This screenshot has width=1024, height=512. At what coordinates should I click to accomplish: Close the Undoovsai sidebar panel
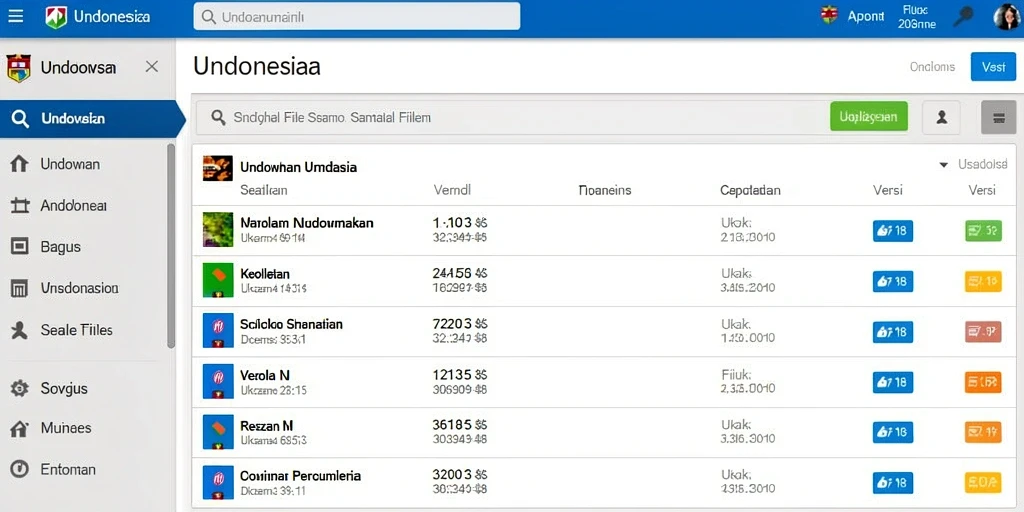(x=152, y=67)
